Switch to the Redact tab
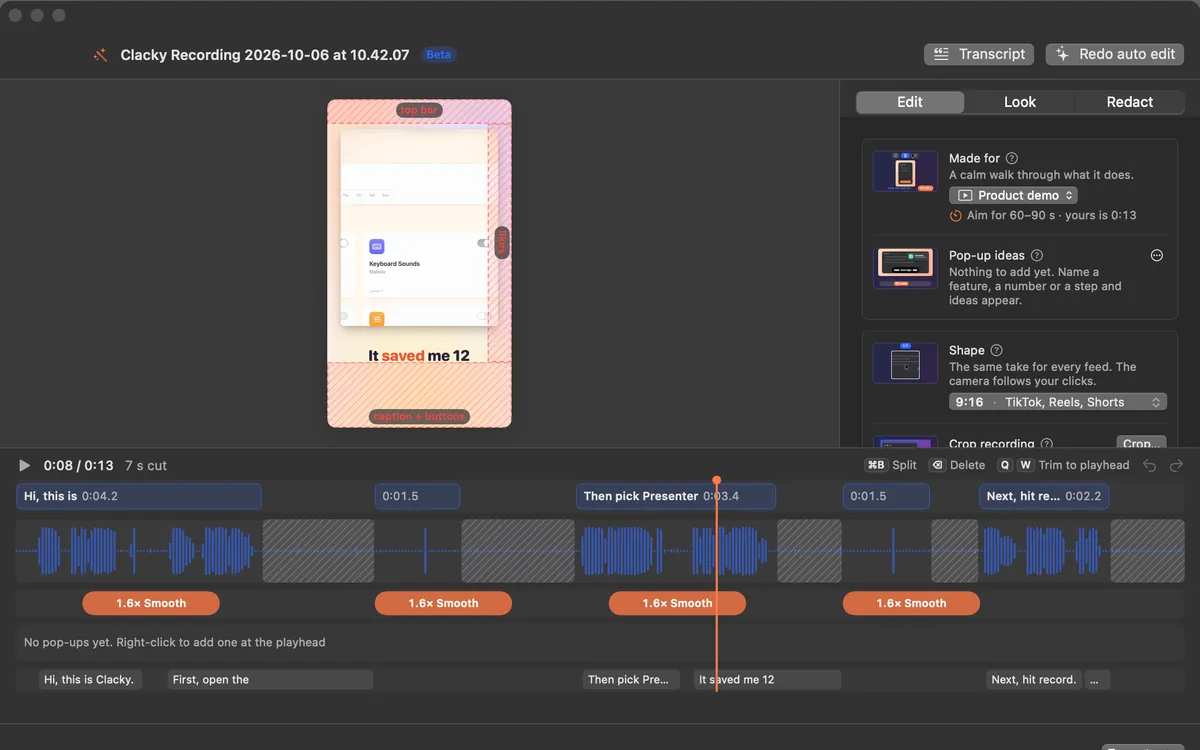1200x750 pixels. tap(1130, 102)
